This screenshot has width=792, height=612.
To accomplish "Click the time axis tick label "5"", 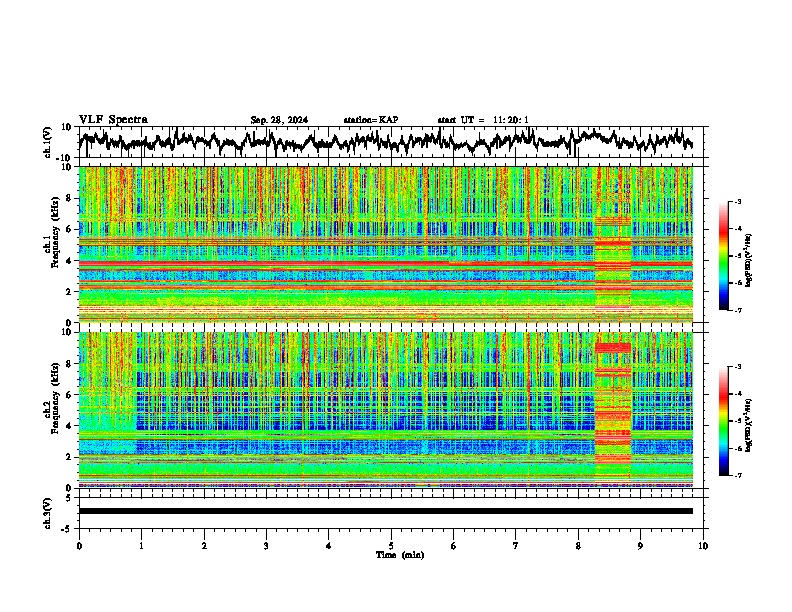I will (x=391, y=546).
